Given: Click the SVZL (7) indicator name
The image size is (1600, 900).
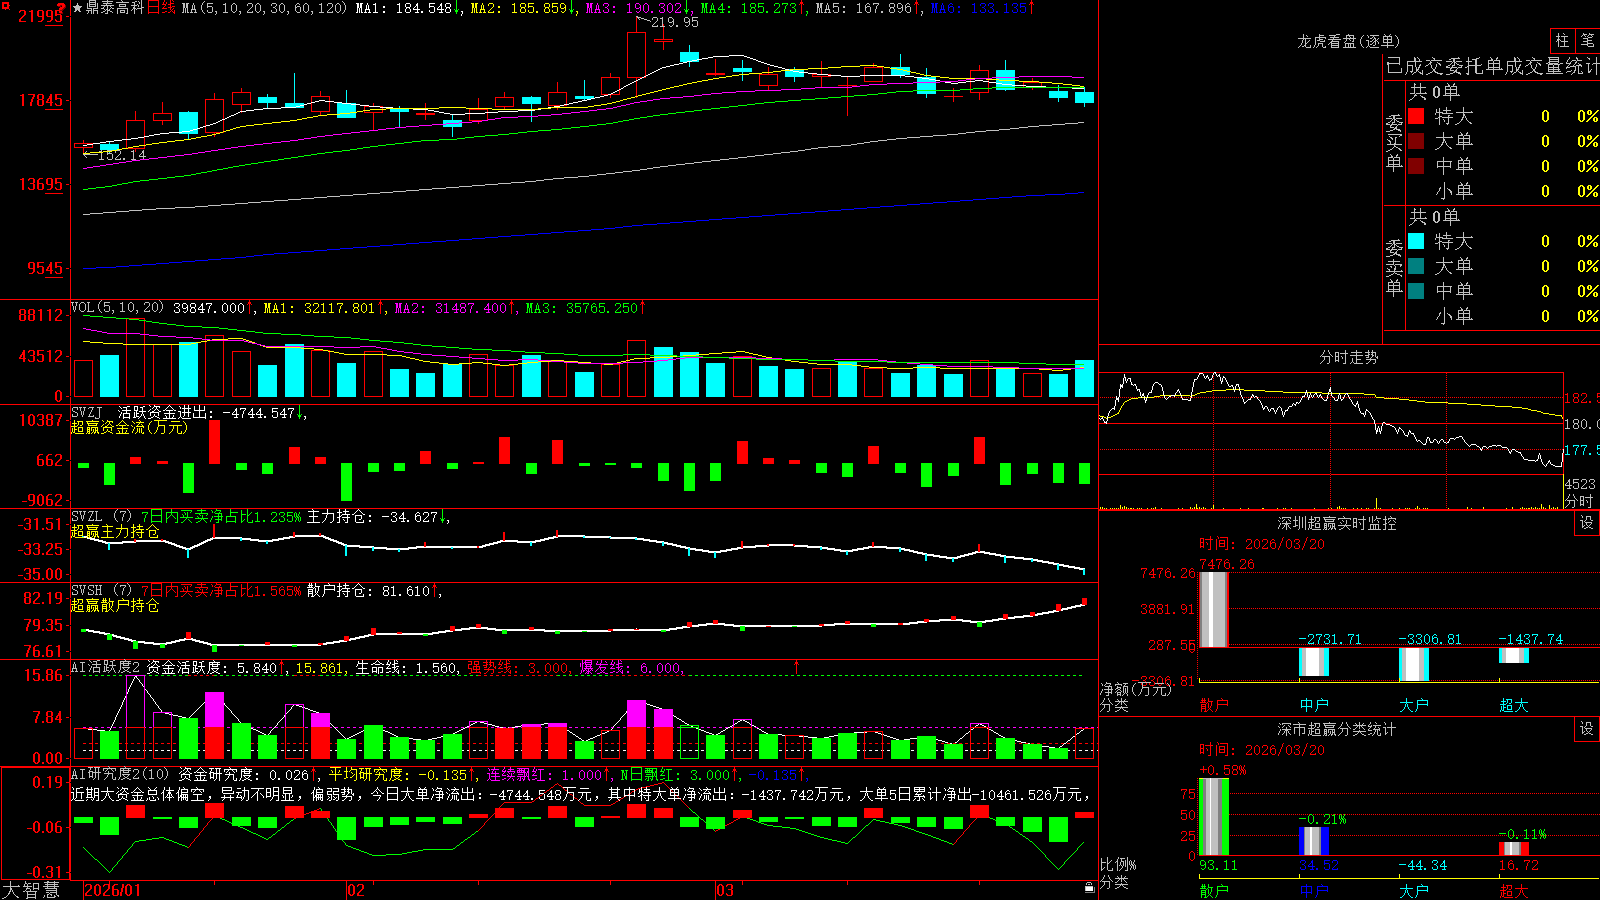Looking at the screenshot, I should [x=101, y=517].
